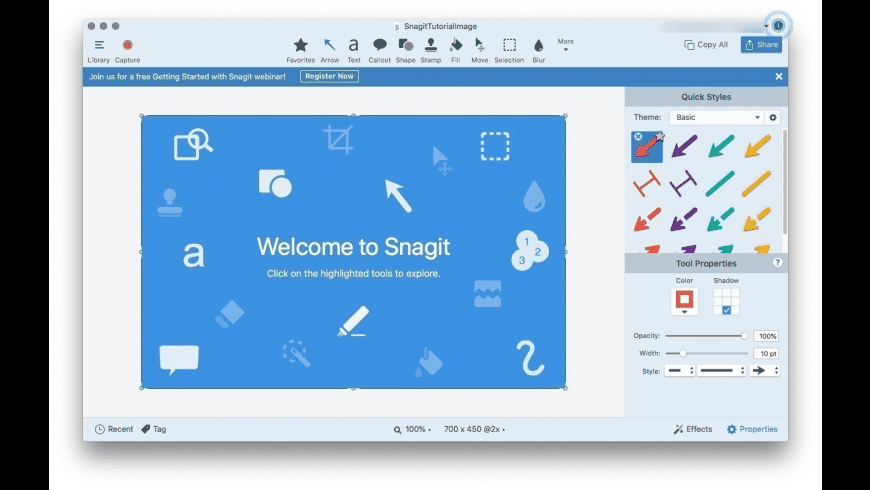Image resolution: width=870 pixels, height=490 pixels.
Task: Select the Selection tool
Action: [x=509, y=50]
